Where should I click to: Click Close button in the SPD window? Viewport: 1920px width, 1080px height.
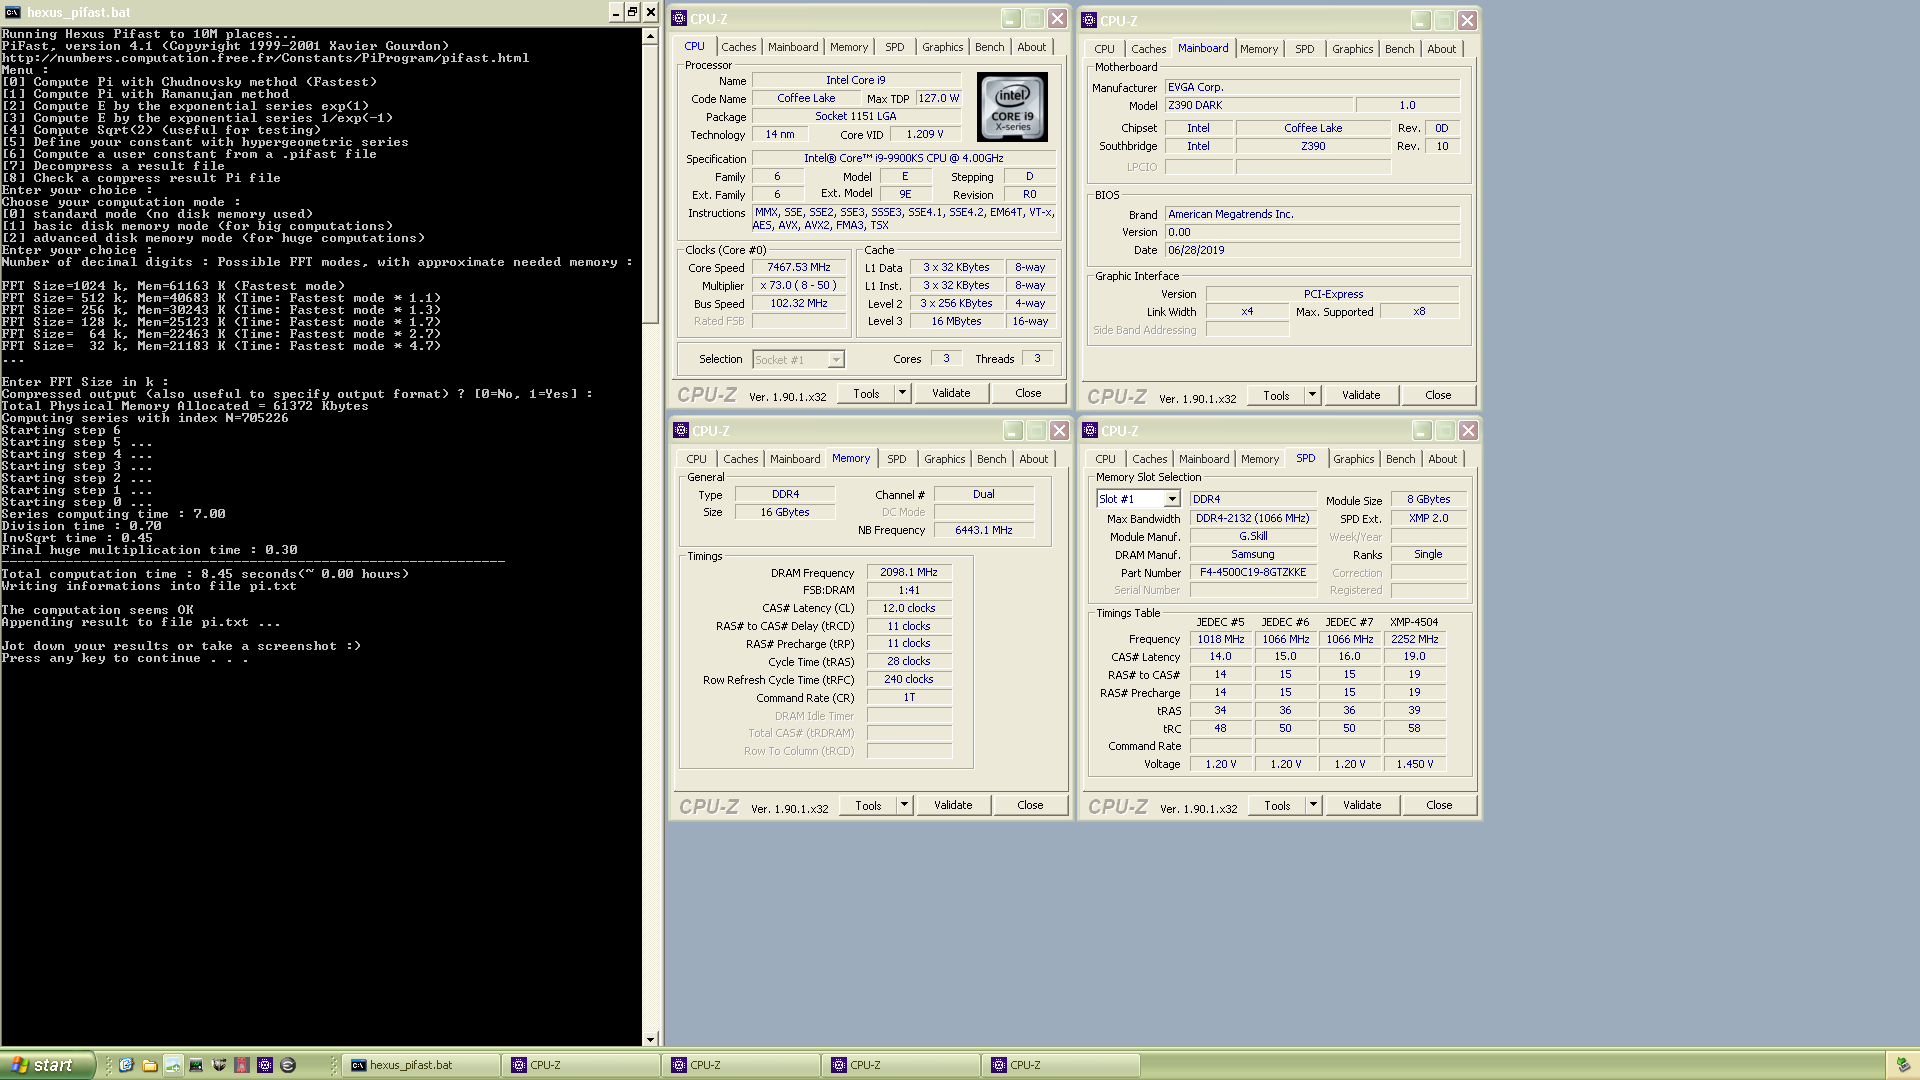tap(1439, 805)
